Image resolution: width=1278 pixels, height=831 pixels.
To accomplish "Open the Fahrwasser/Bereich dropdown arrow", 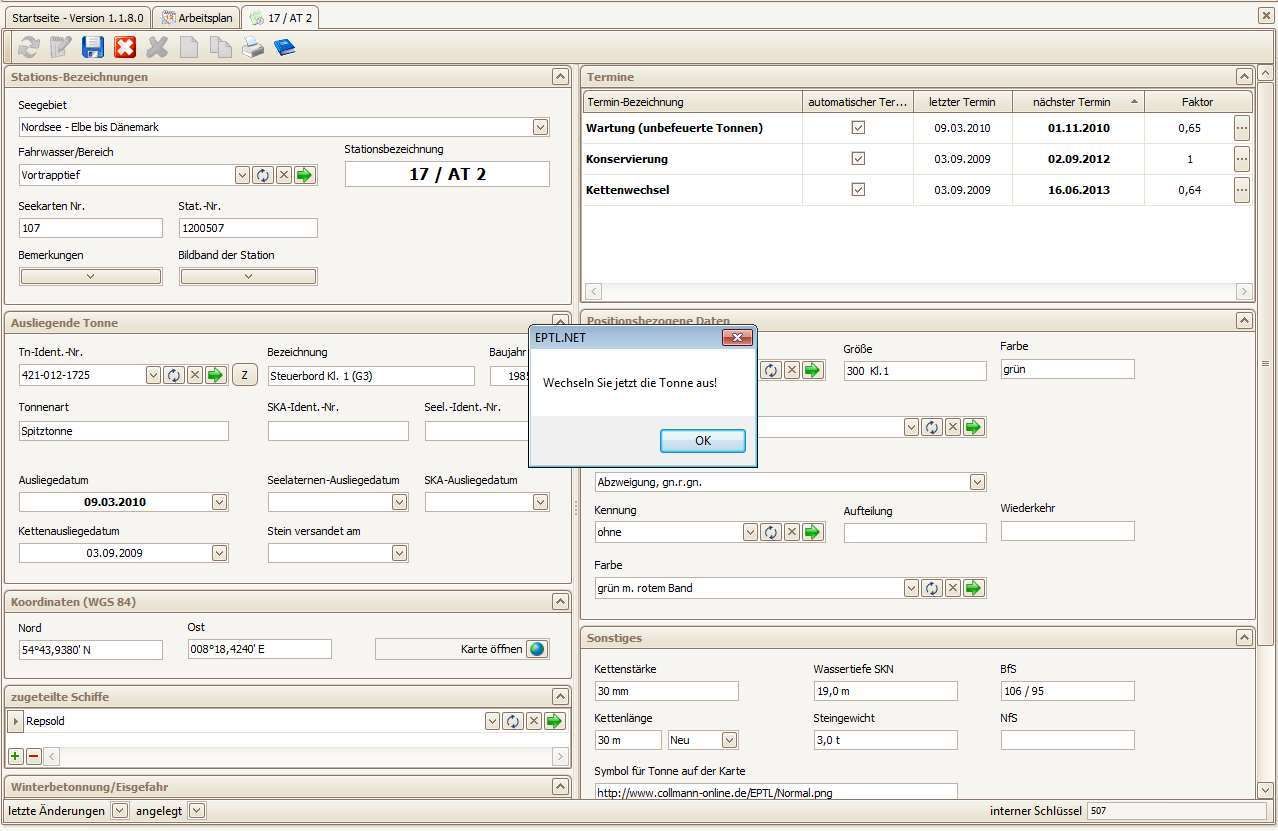I will tap(242, 175).
